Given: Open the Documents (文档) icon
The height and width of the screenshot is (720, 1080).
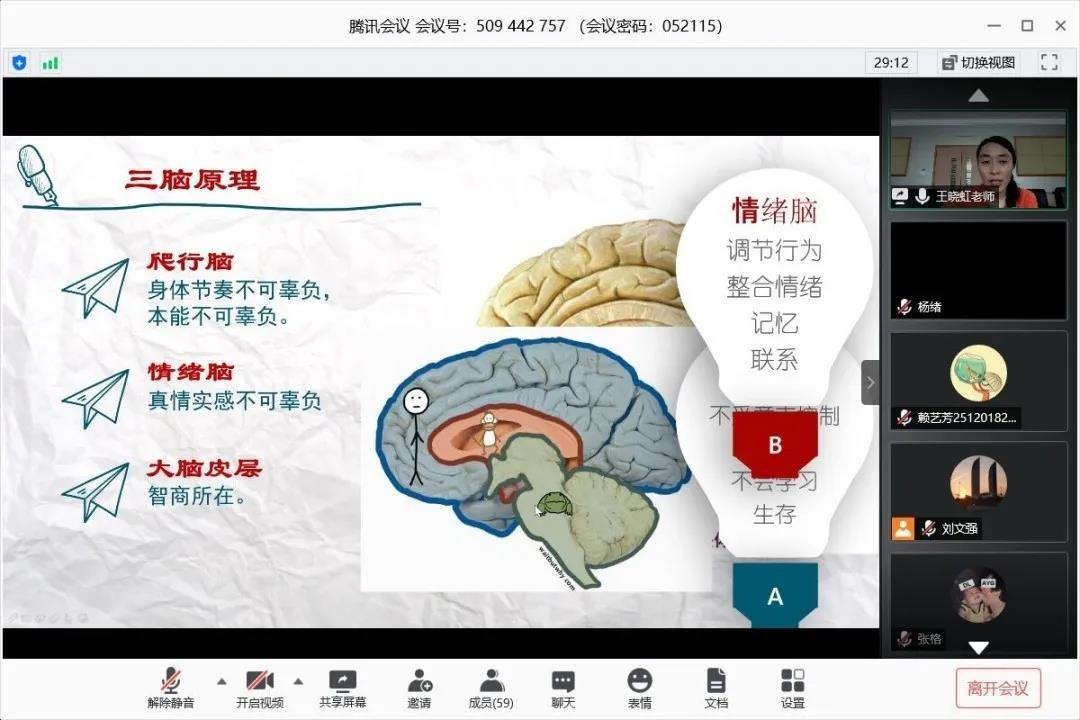Looking at the screenshot, I should [x=716, y=688].
